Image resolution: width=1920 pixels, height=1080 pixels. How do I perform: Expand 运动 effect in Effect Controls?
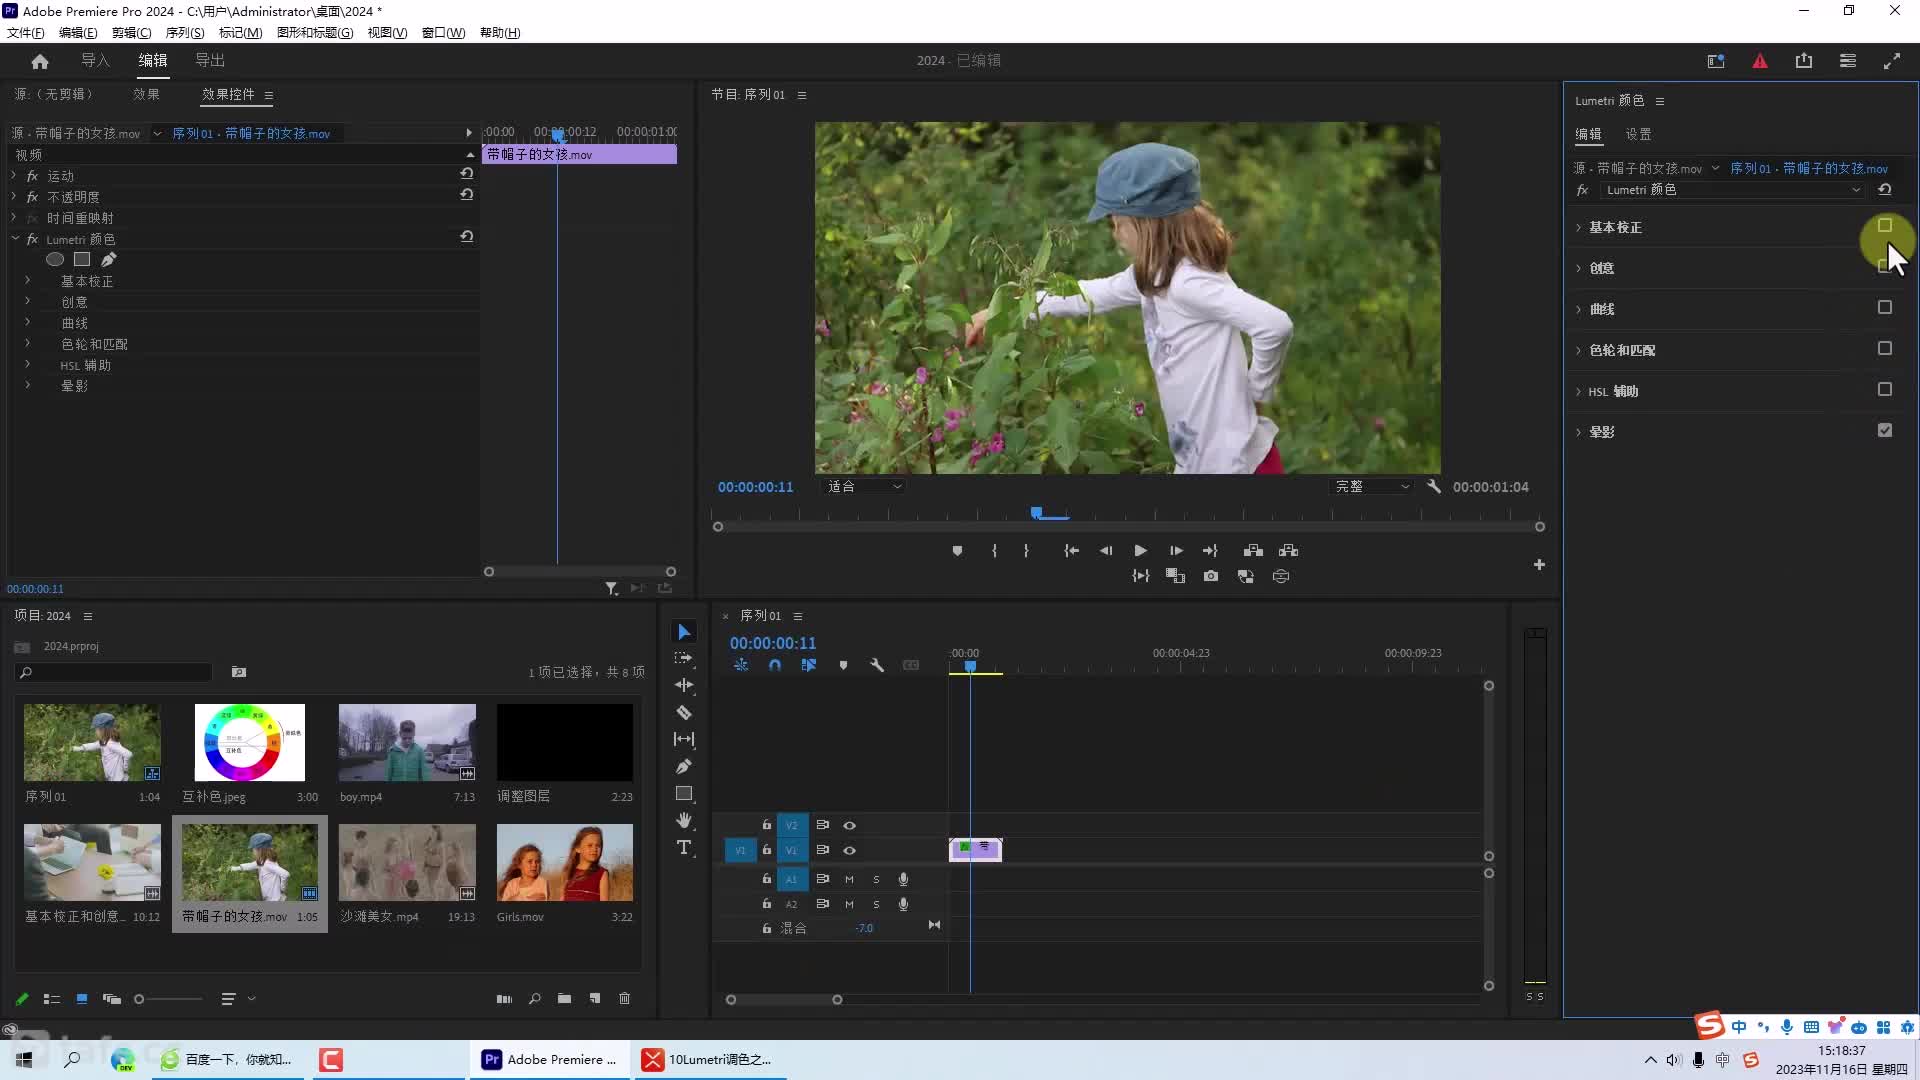[14, 176]
